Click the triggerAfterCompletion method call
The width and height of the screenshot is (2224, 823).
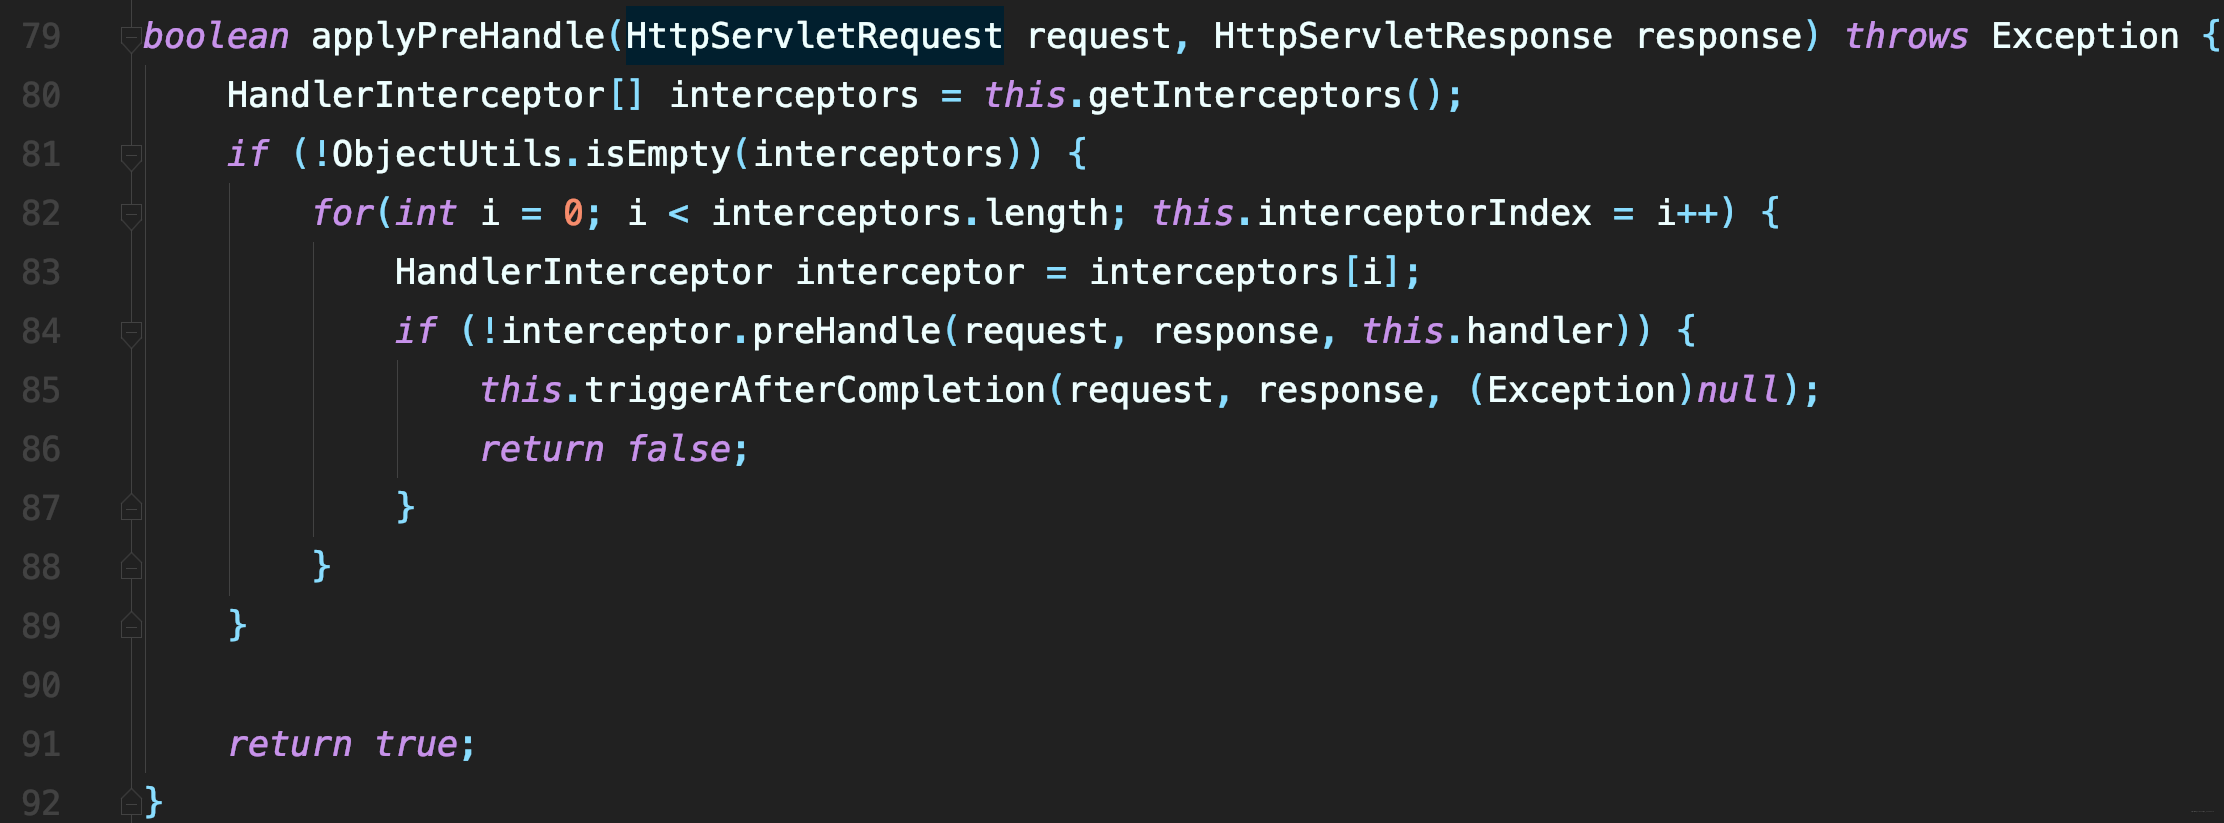[814, 390]
